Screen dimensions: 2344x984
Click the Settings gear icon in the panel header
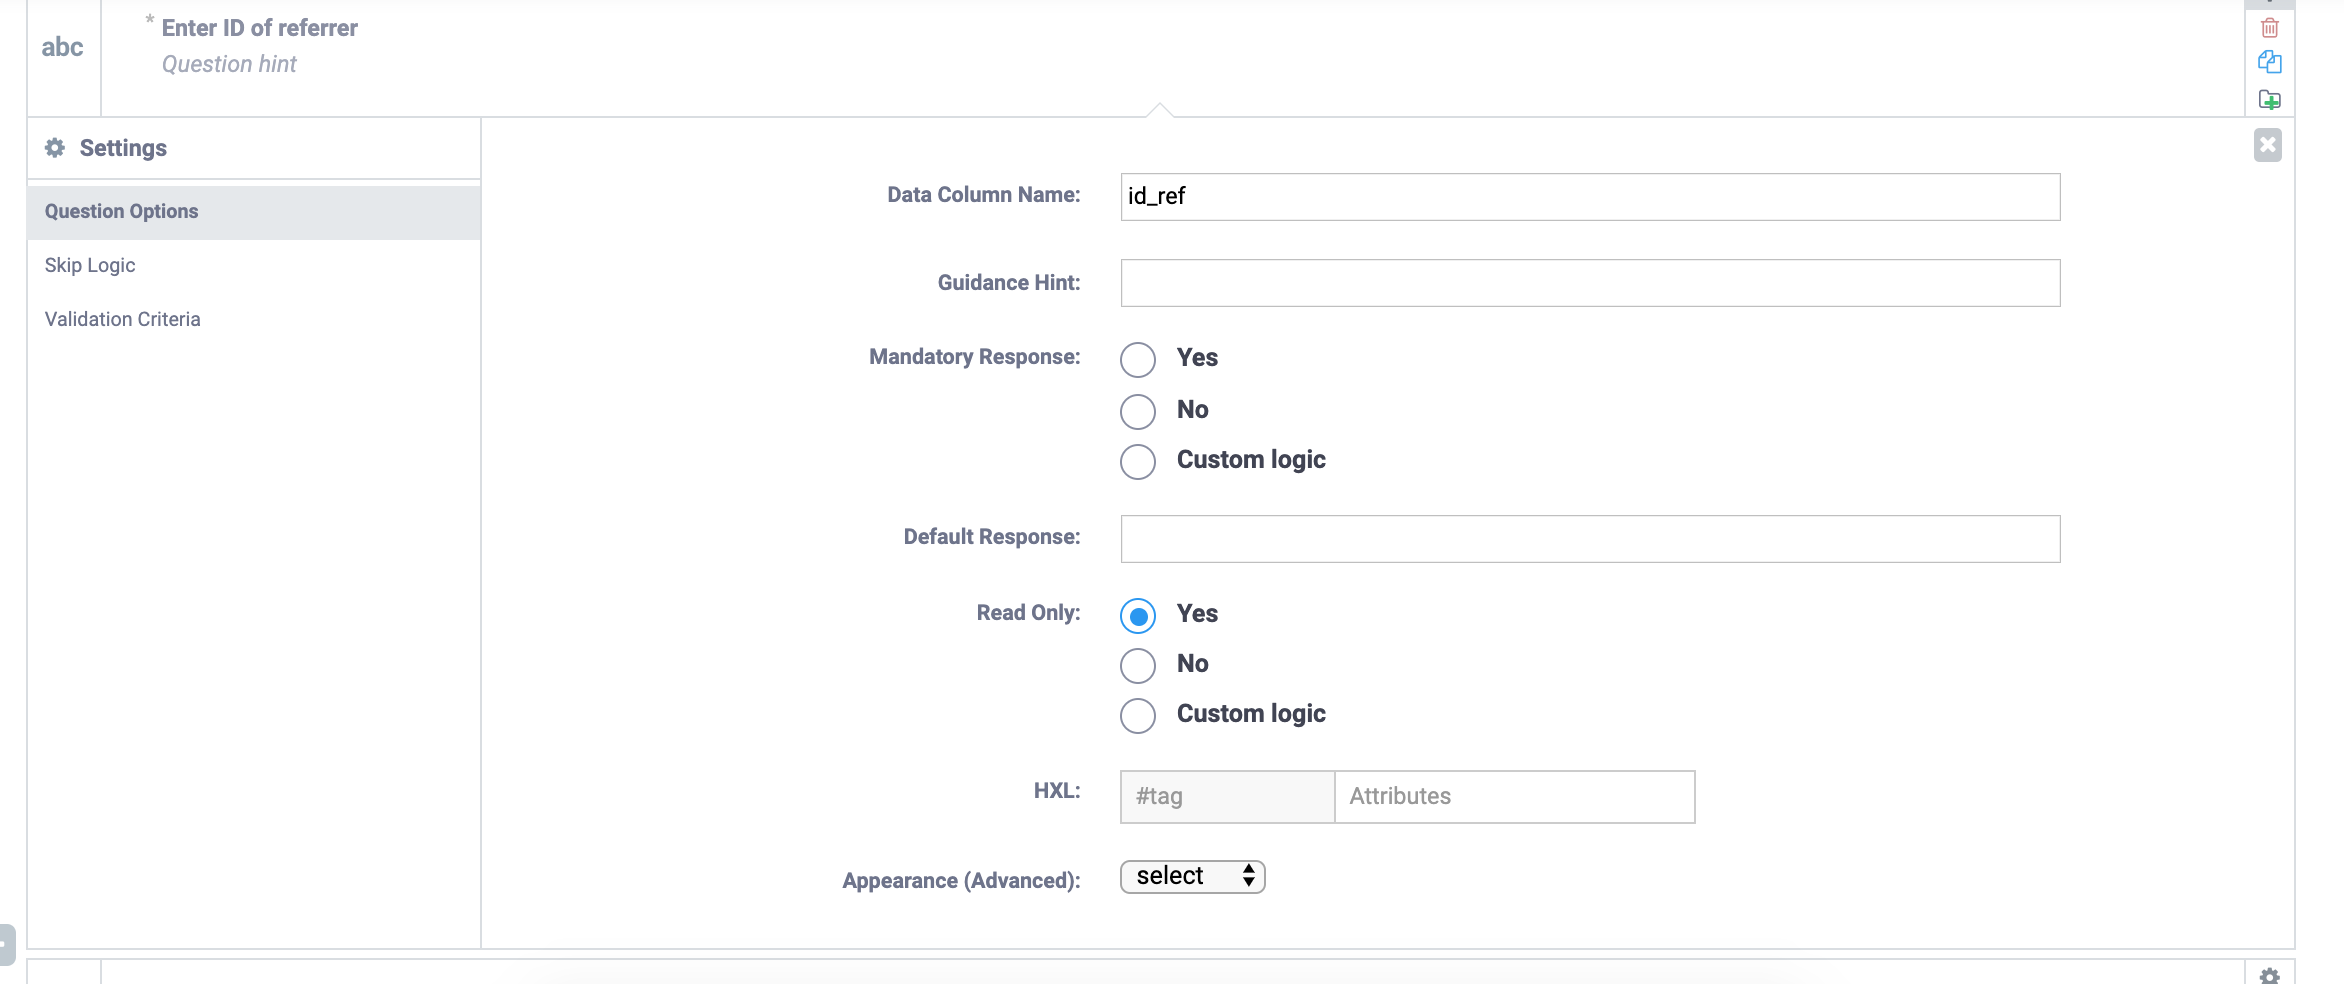(x=55, y=147)
